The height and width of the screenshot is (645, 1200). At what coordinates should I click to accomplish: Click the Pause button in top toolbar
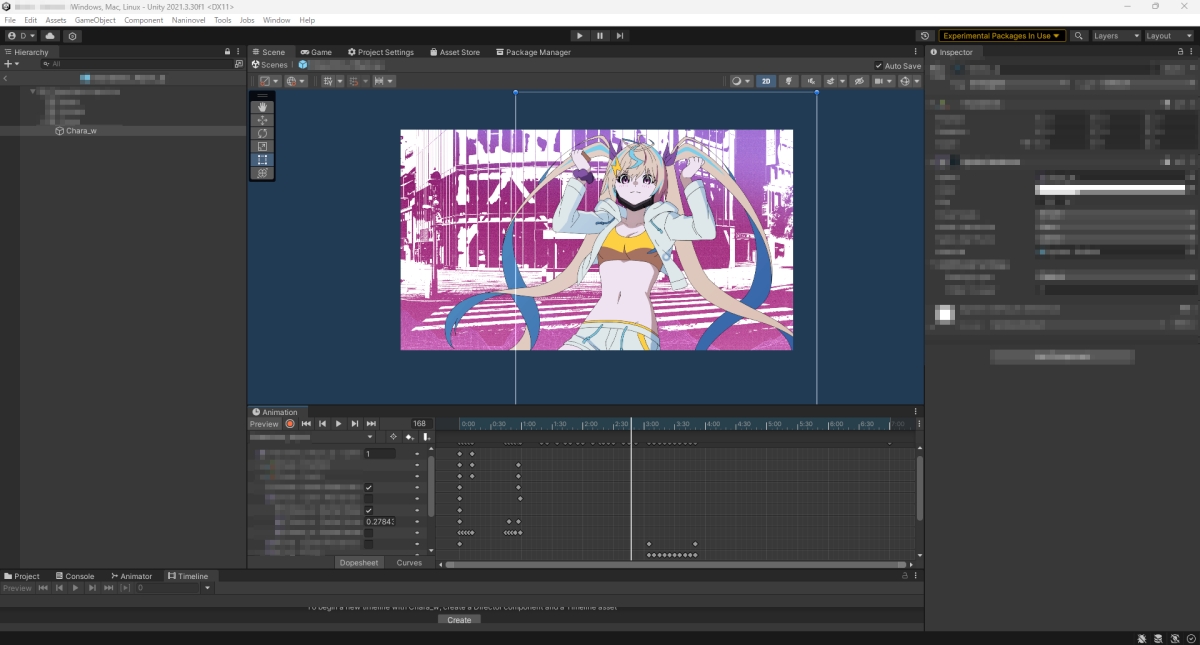600,36
